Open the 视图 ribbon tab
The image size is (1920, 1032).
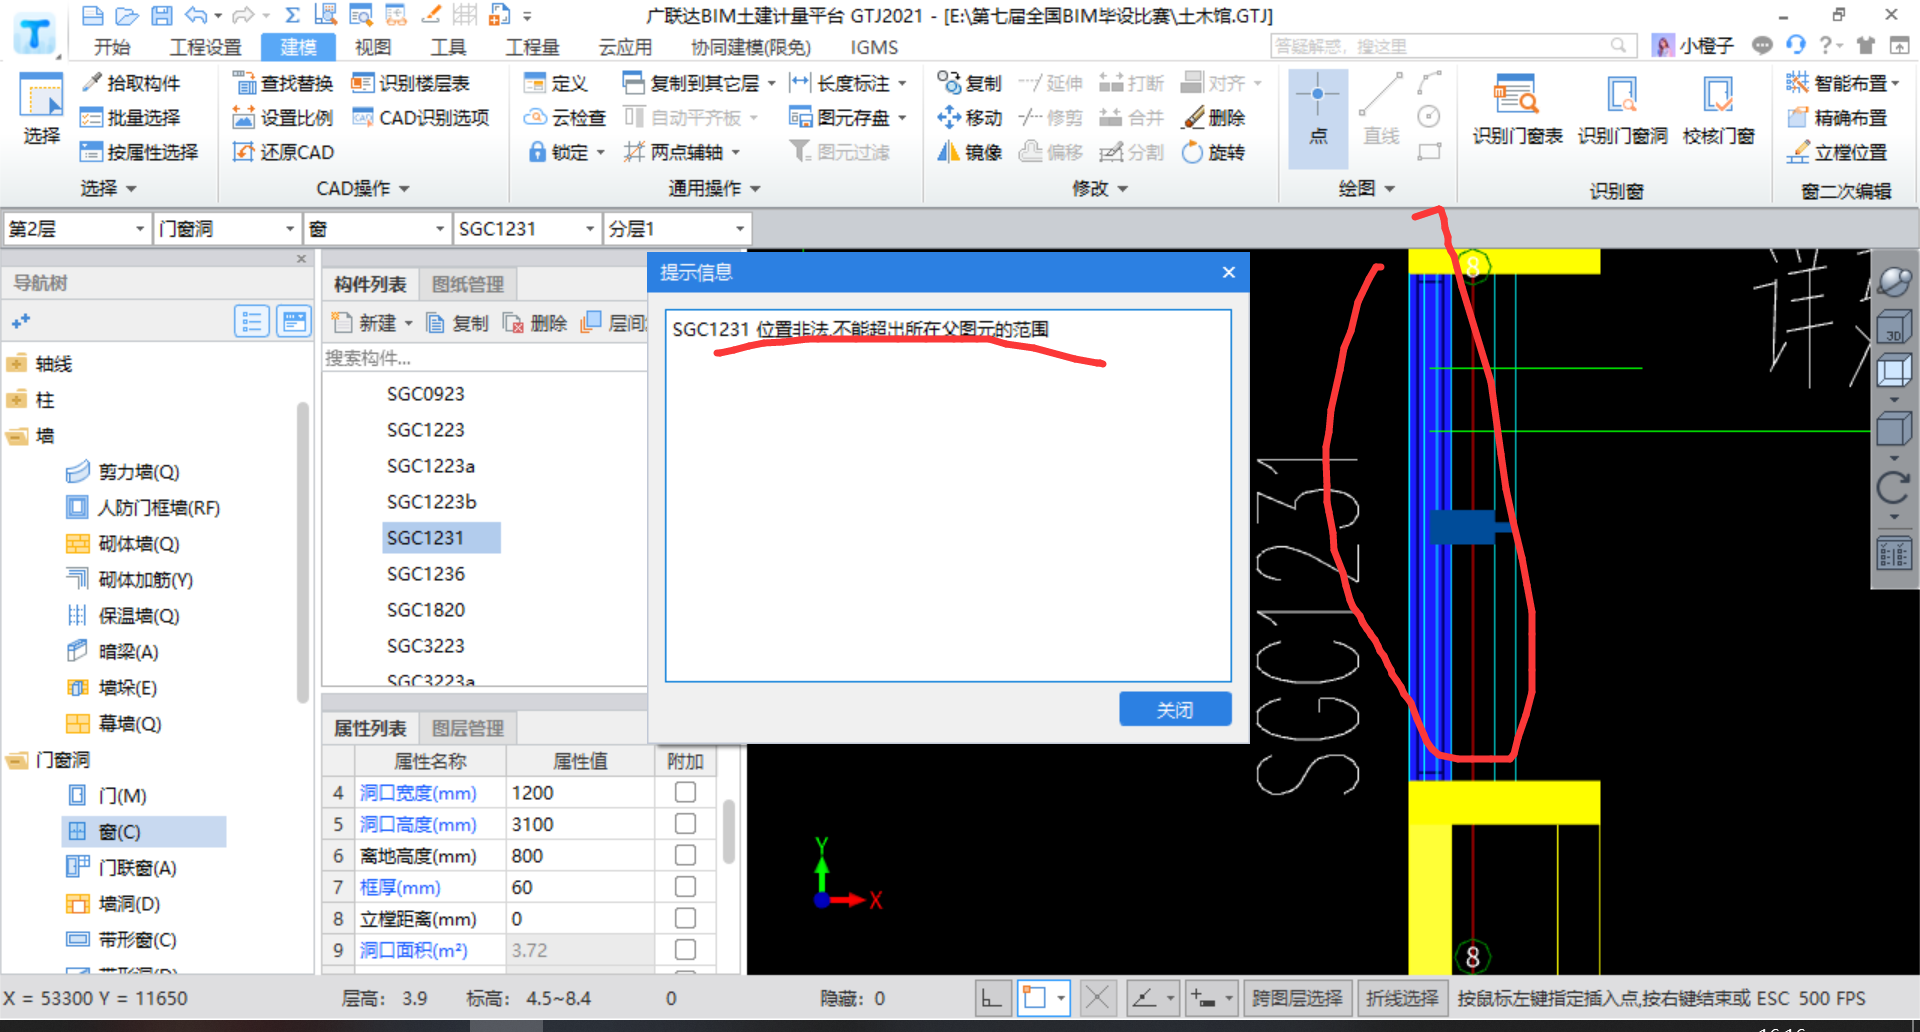pos(373,47)
